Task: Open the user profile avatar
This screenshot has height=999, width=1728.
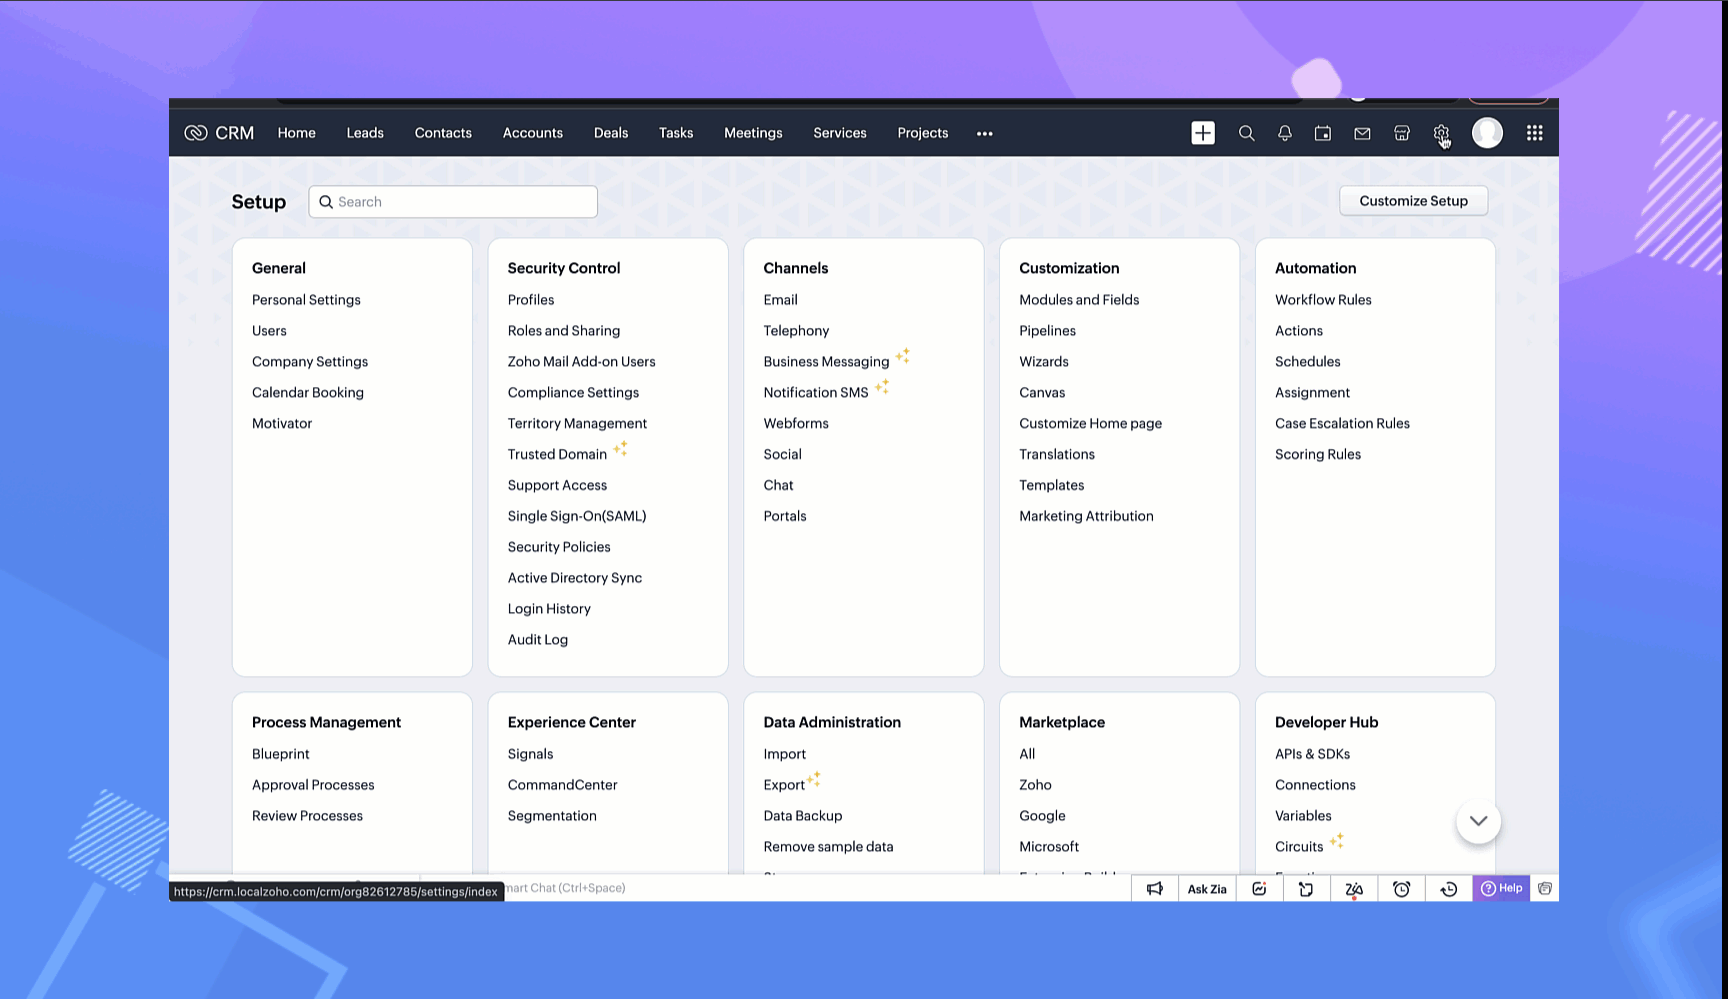Action: pyautogui.click(x=1487, y=133)
